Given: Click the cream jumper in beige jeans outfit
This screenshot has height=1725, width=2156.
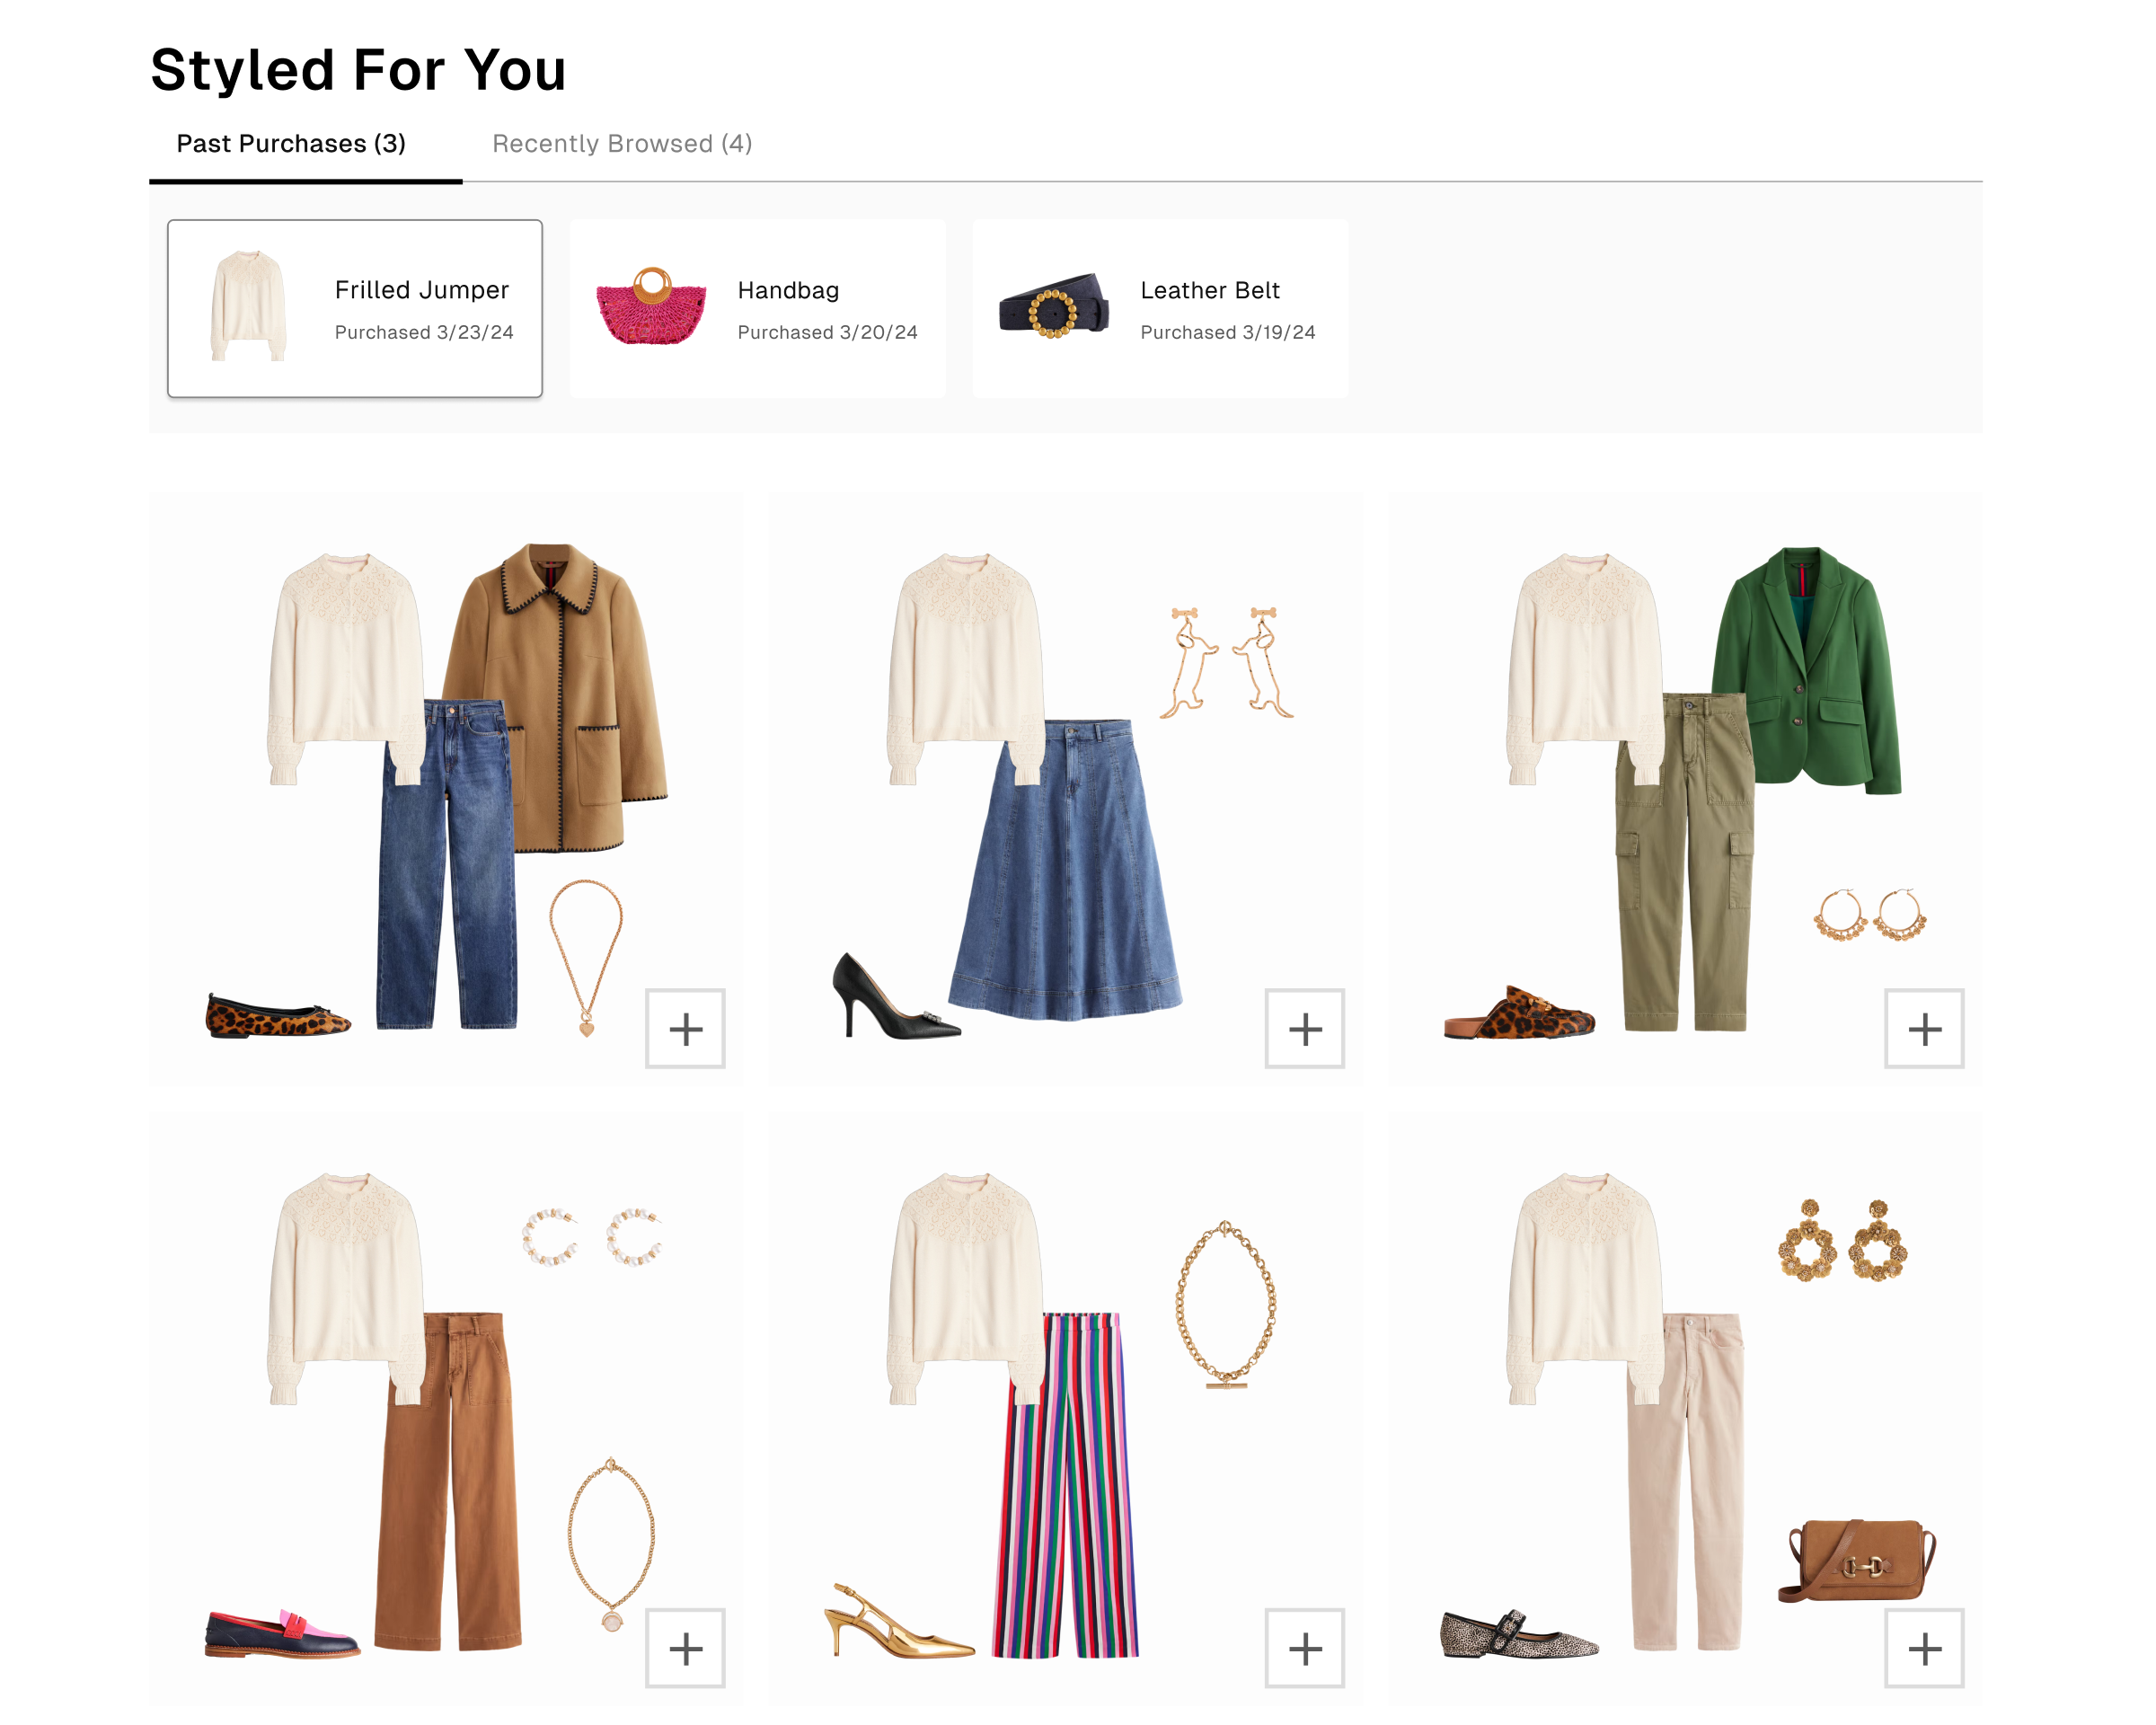Looking at the screenshot, I should [x=1584, y=1288].
